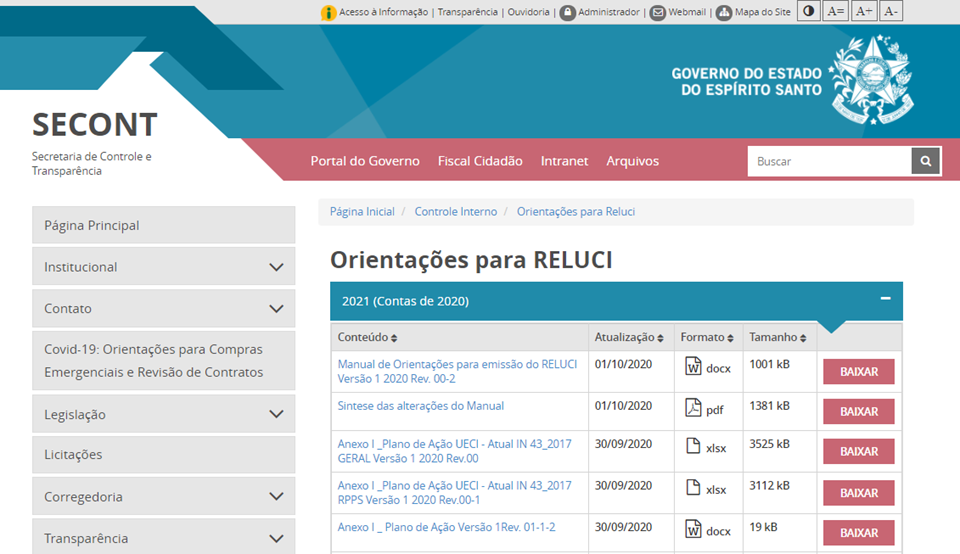Sort the table by Atualização column

click(x=629, y=338)
